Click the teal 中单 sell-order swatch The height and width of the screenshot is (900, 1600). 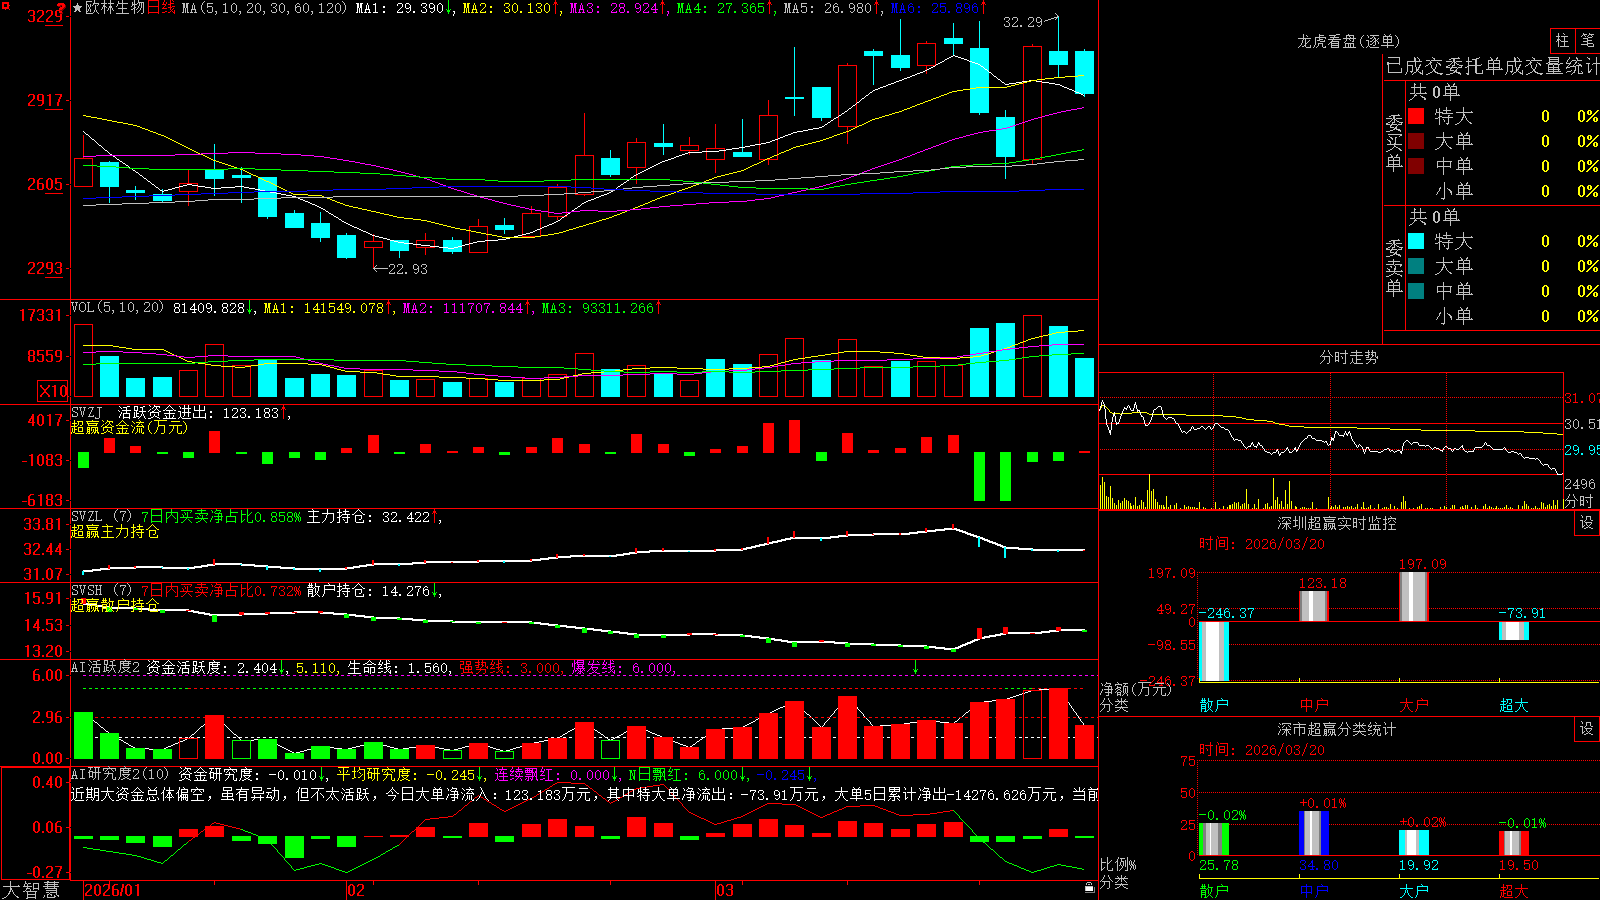(1416, 291)
